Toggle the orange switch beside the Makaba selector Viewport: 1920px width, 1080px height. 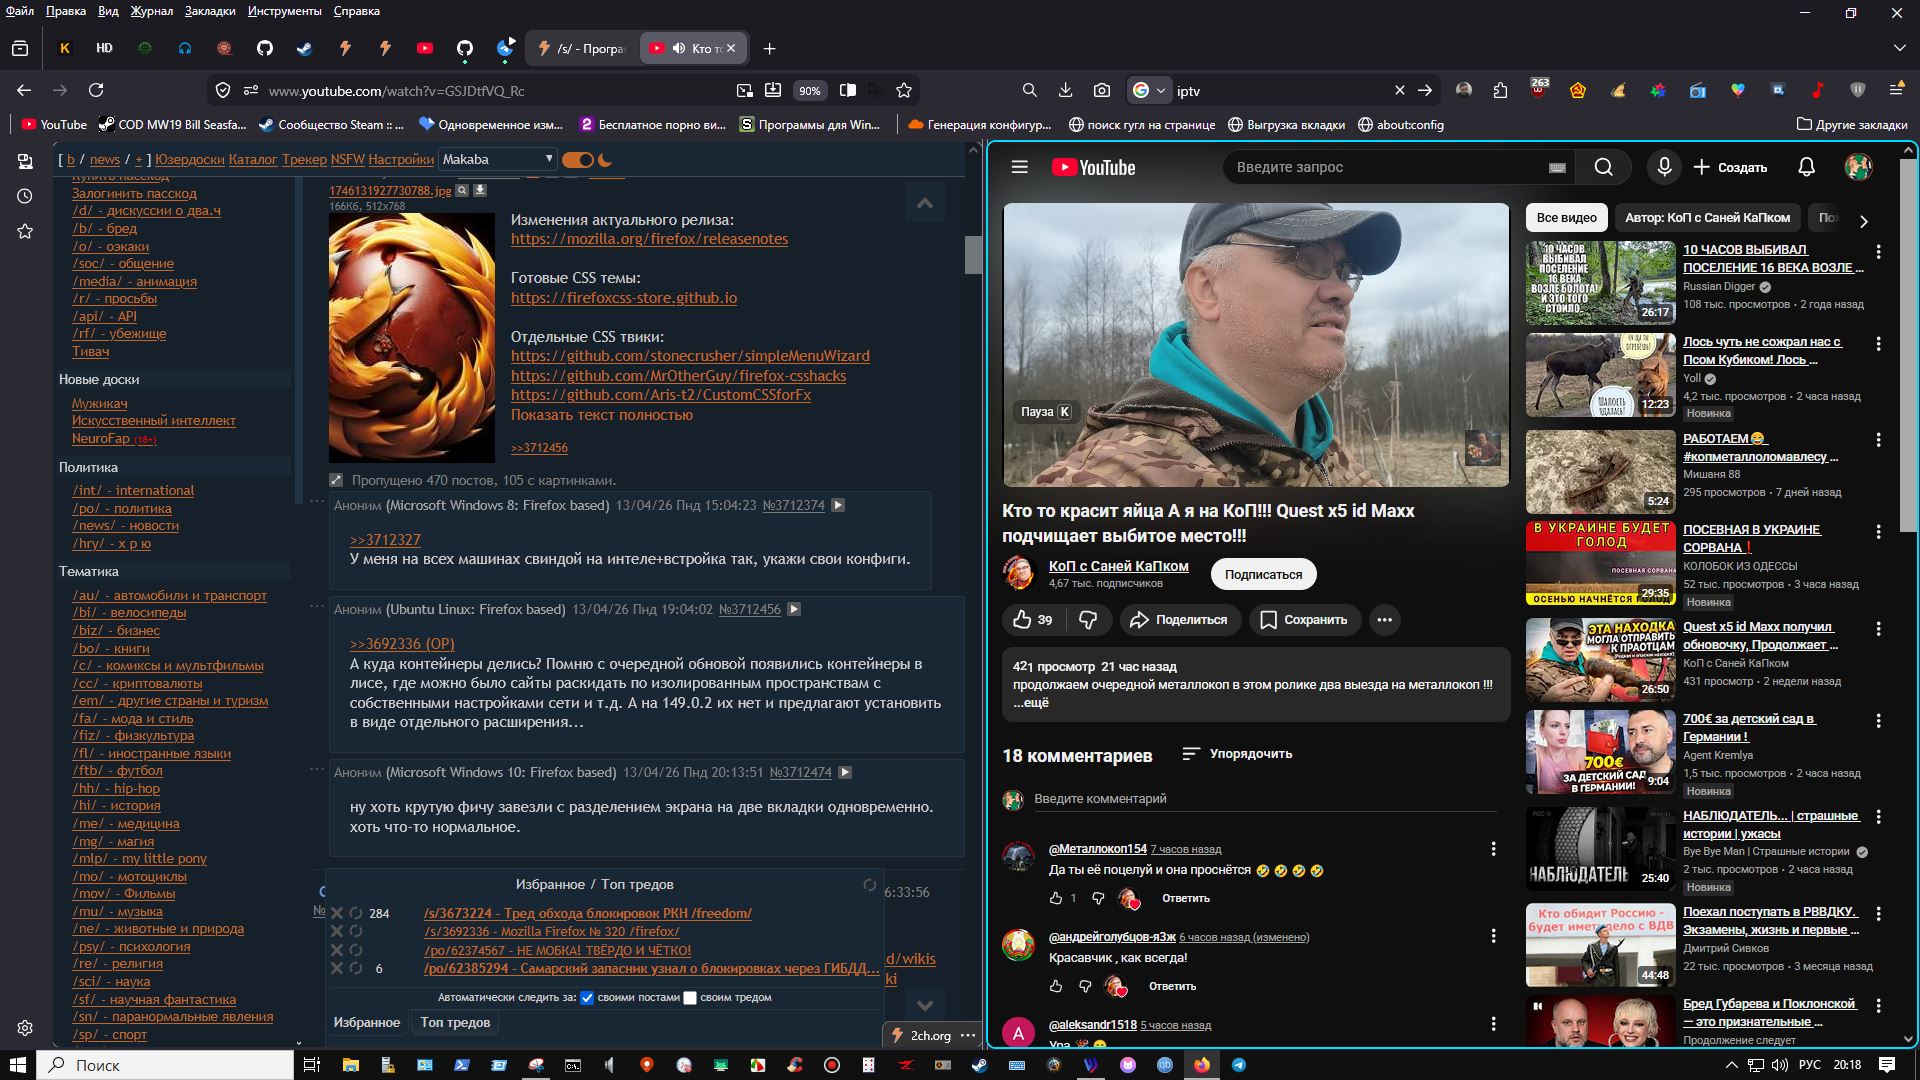[577, 159]
